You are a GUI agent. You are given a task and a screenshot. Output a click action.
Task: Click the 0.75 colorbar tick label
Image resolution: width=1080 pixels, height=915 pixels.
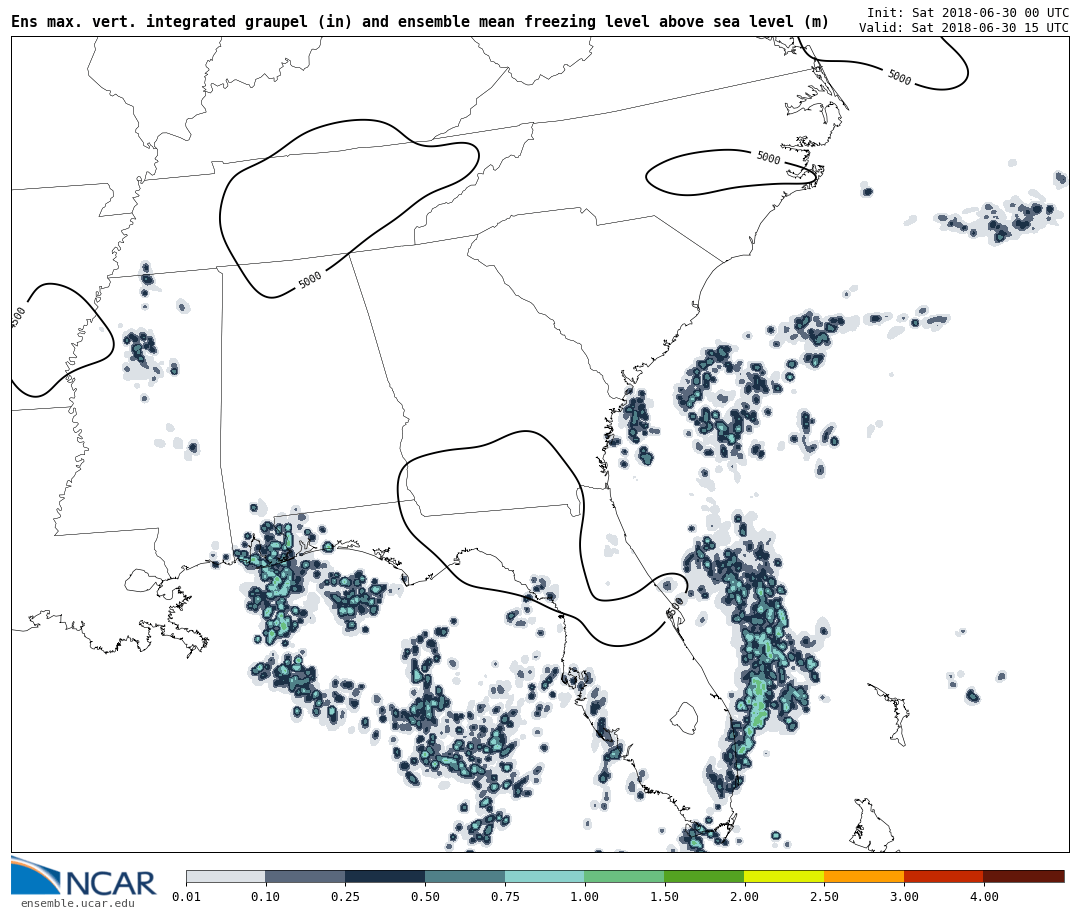click(505, 896)
